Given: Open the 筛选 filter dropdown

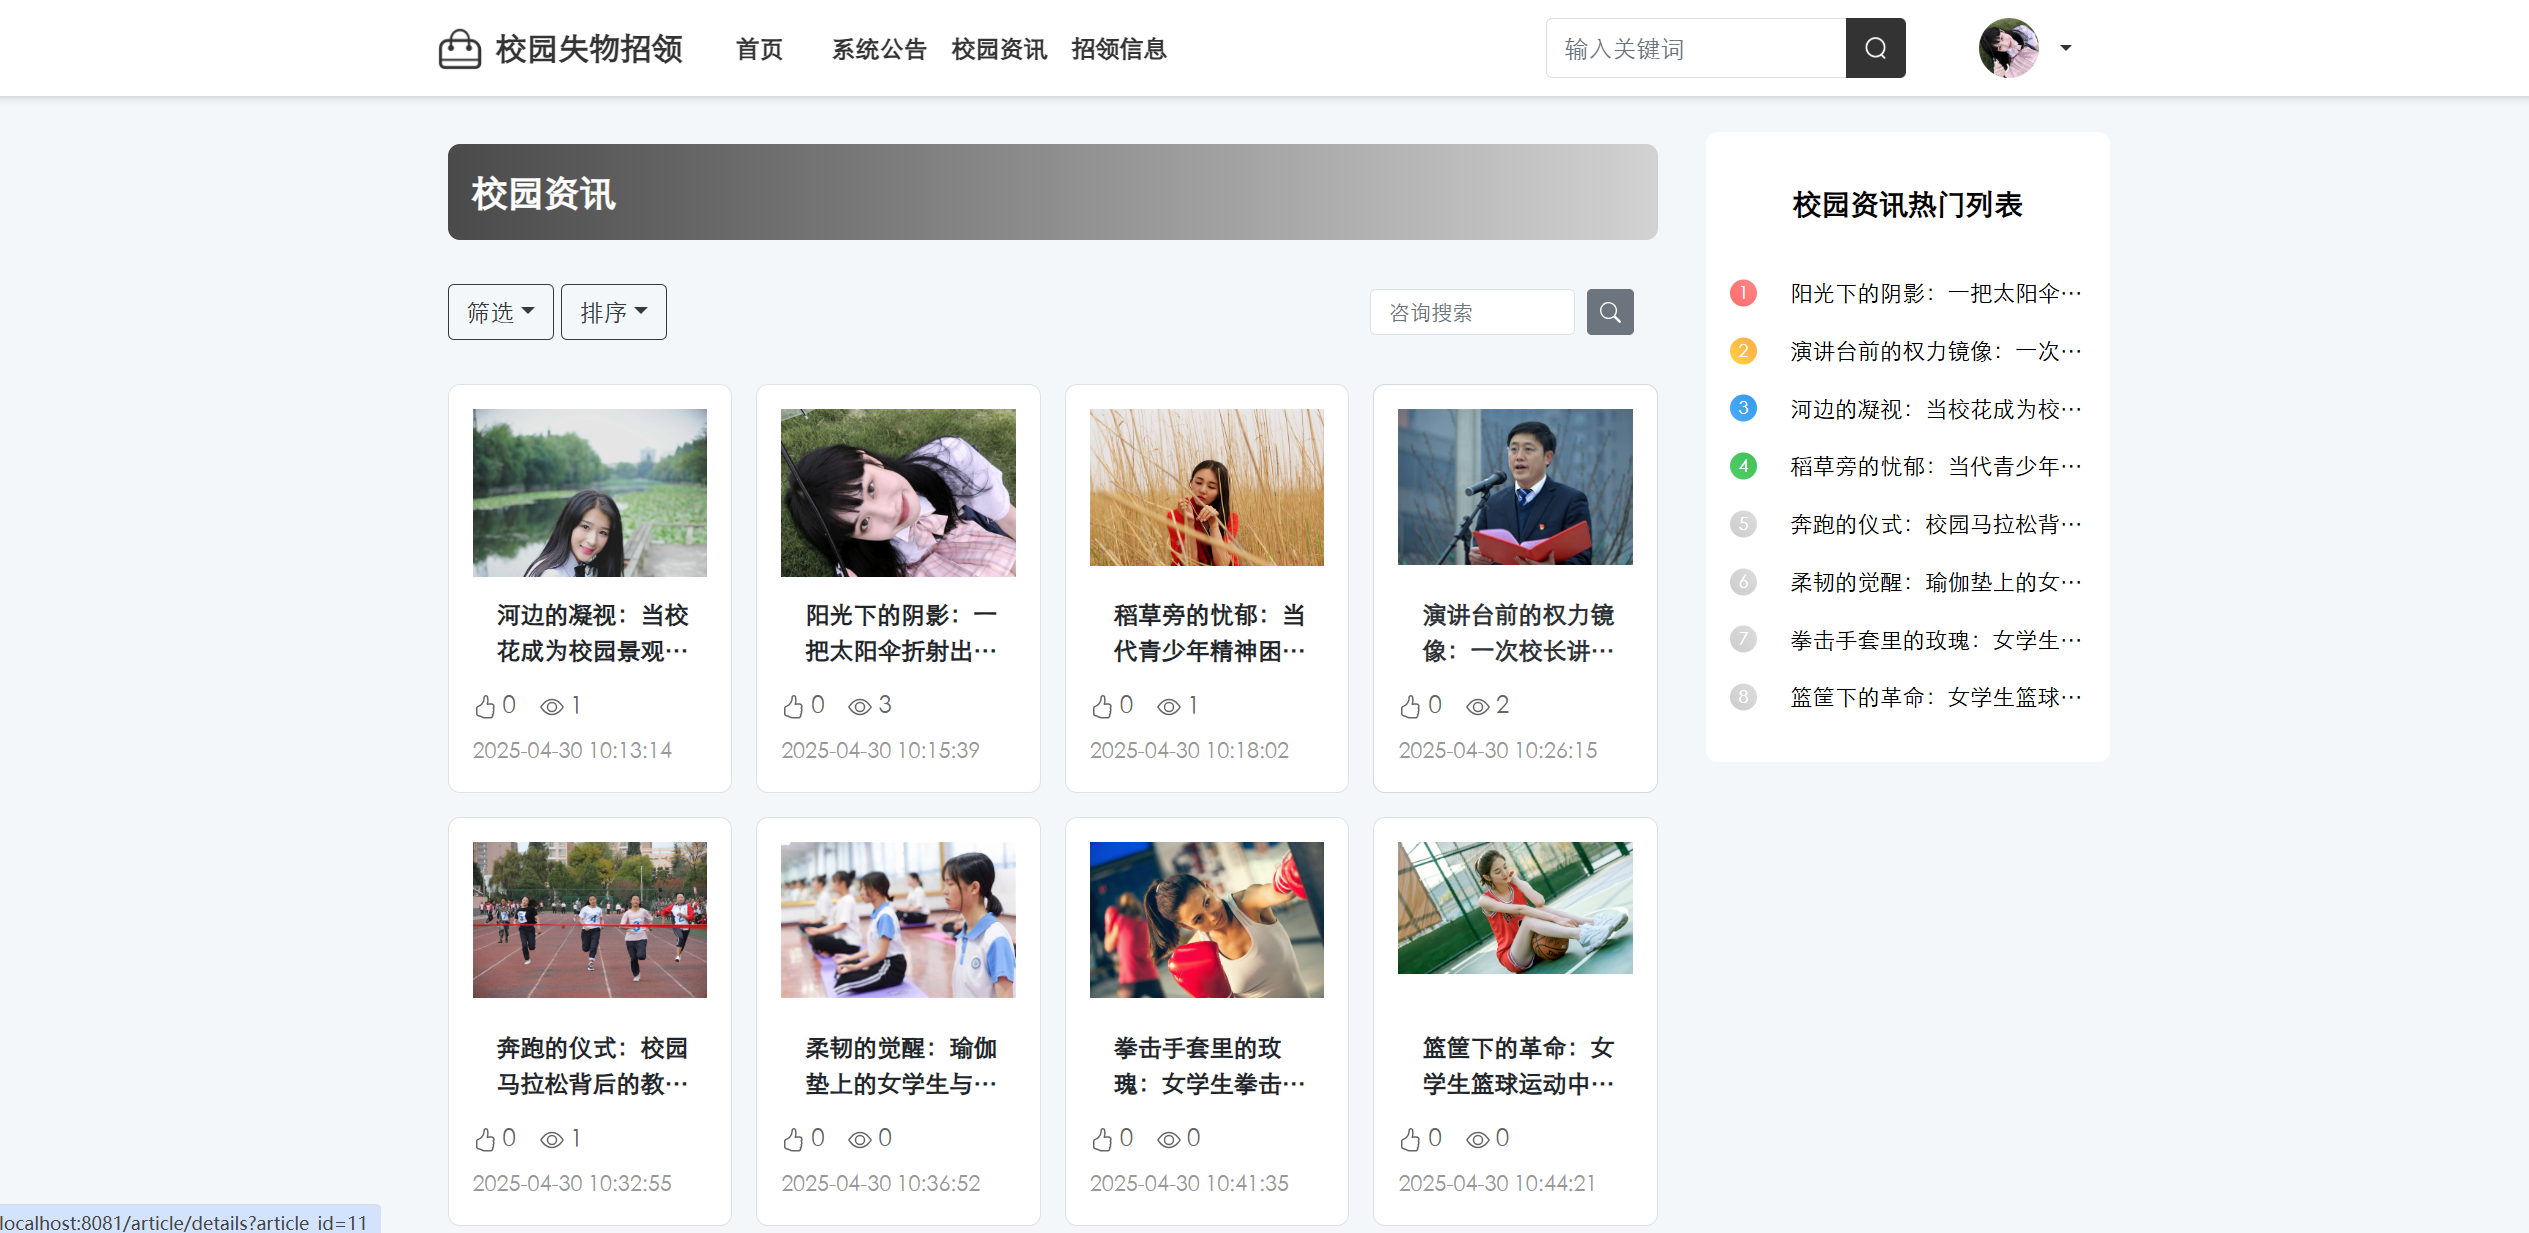Looking at the screenshot, I should [500, 312].
